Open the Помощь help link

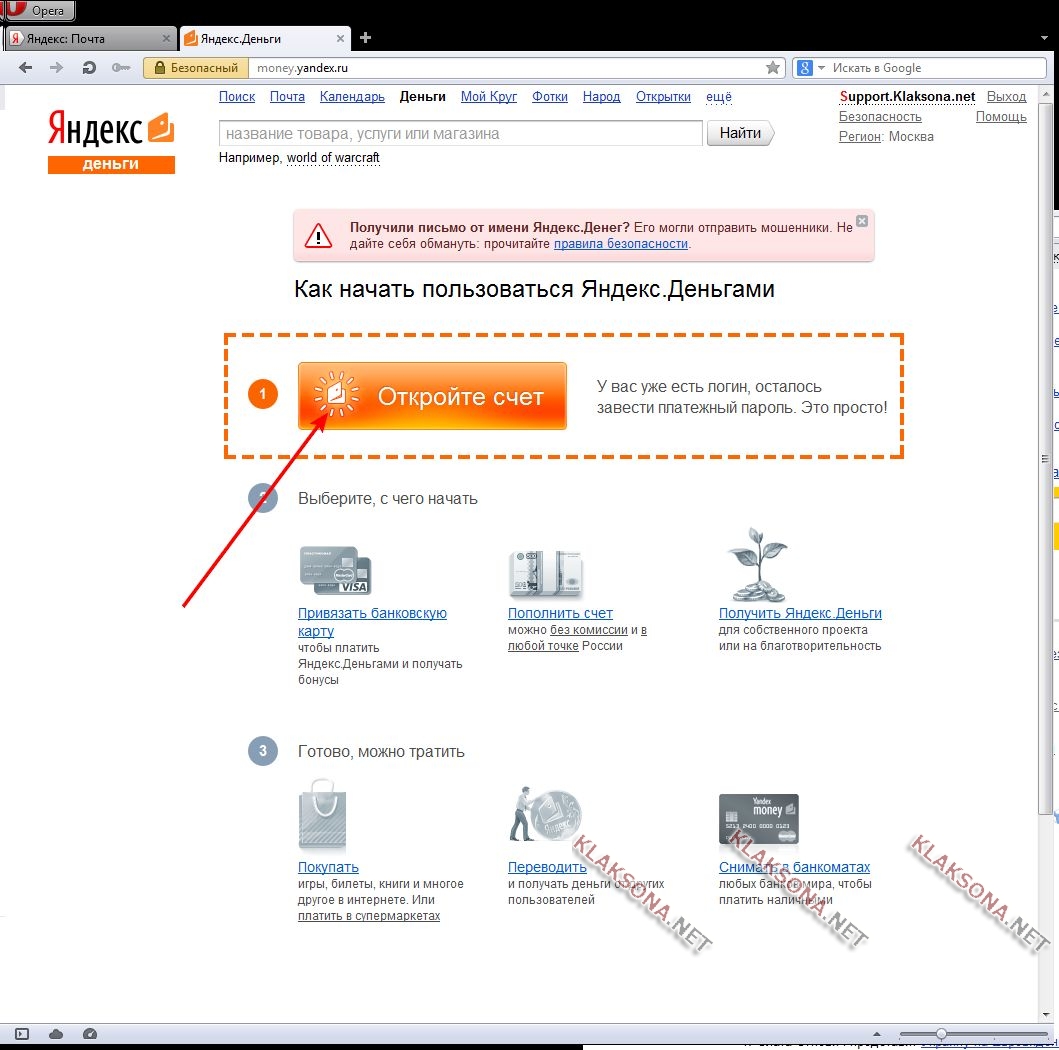pyautogui.click(x=1001, y=117)
